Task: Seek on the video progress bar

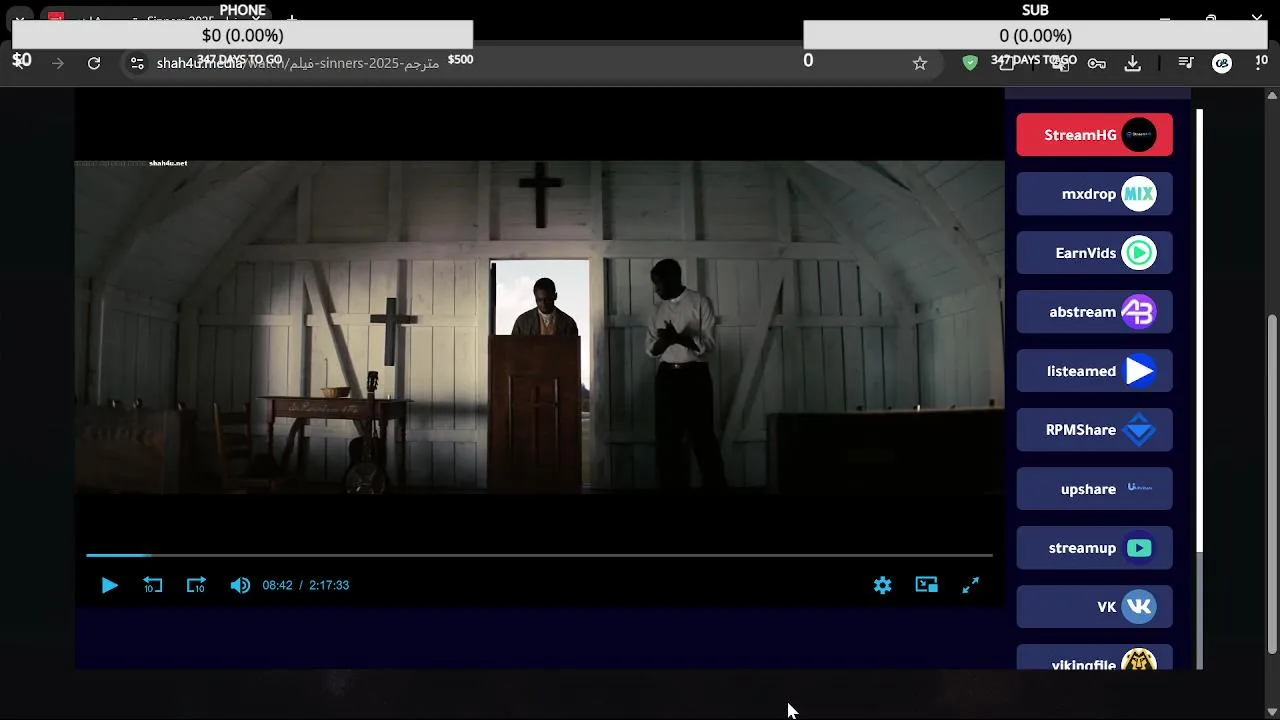Action: tap(539, 555)
